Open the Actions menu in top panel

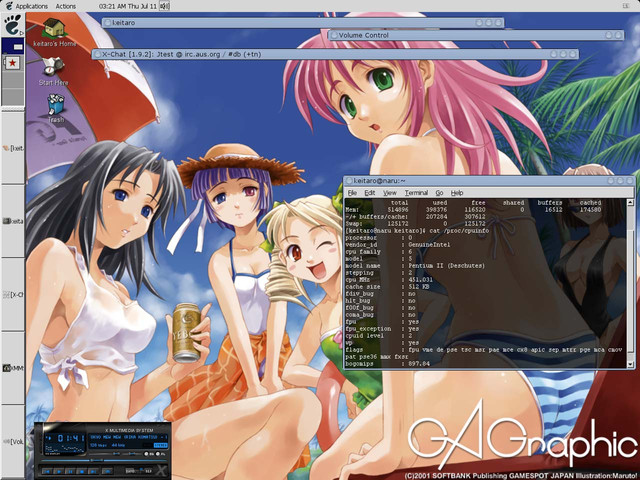(x=65, y=6)
